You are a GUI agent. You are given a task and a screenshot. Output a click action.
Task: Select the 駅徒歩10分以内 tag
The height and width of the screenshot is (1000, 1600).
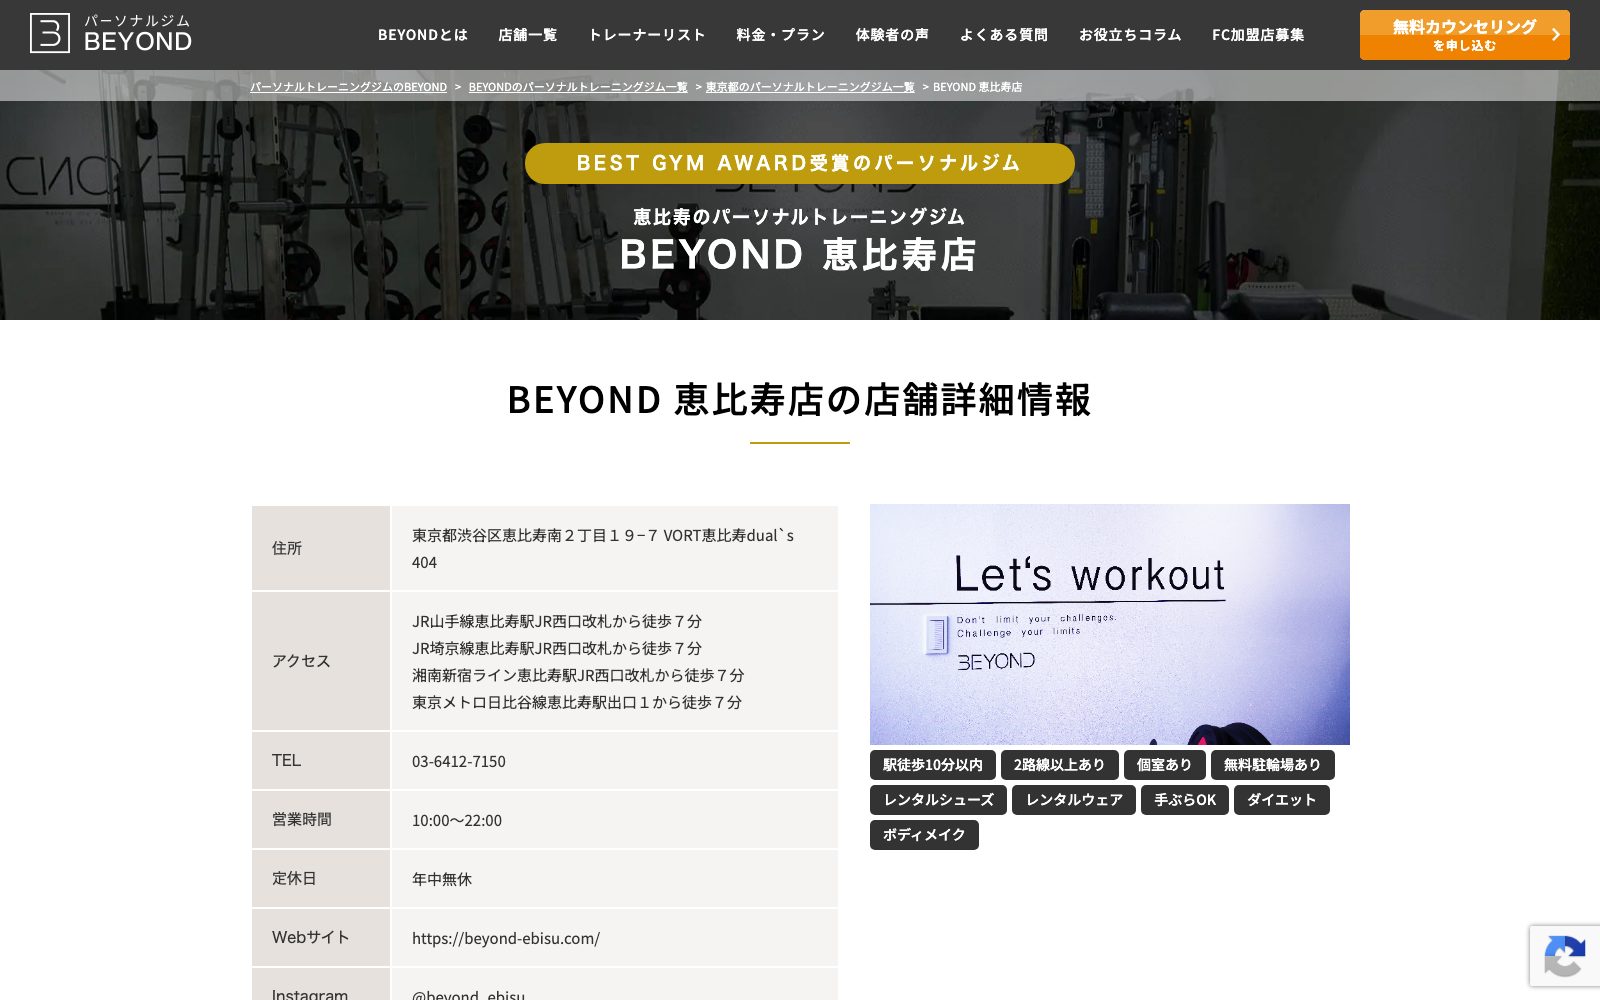coord(932,765)
